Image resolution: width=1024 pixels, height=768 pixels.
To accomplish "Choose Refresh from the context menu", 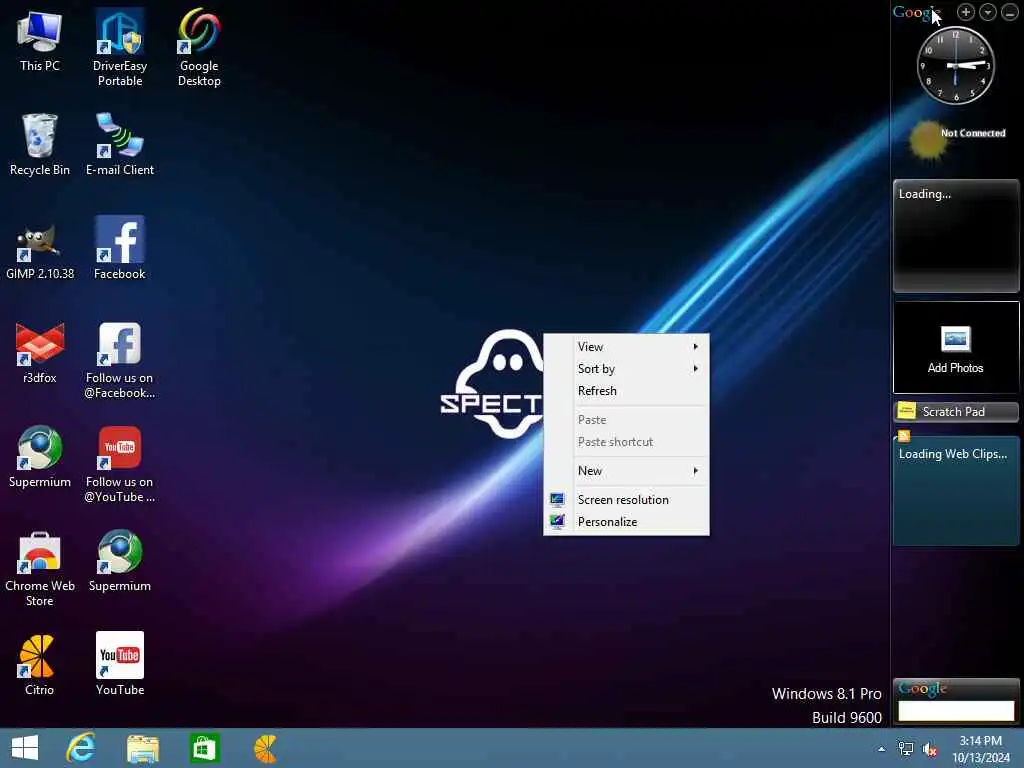I will [626, 391].
